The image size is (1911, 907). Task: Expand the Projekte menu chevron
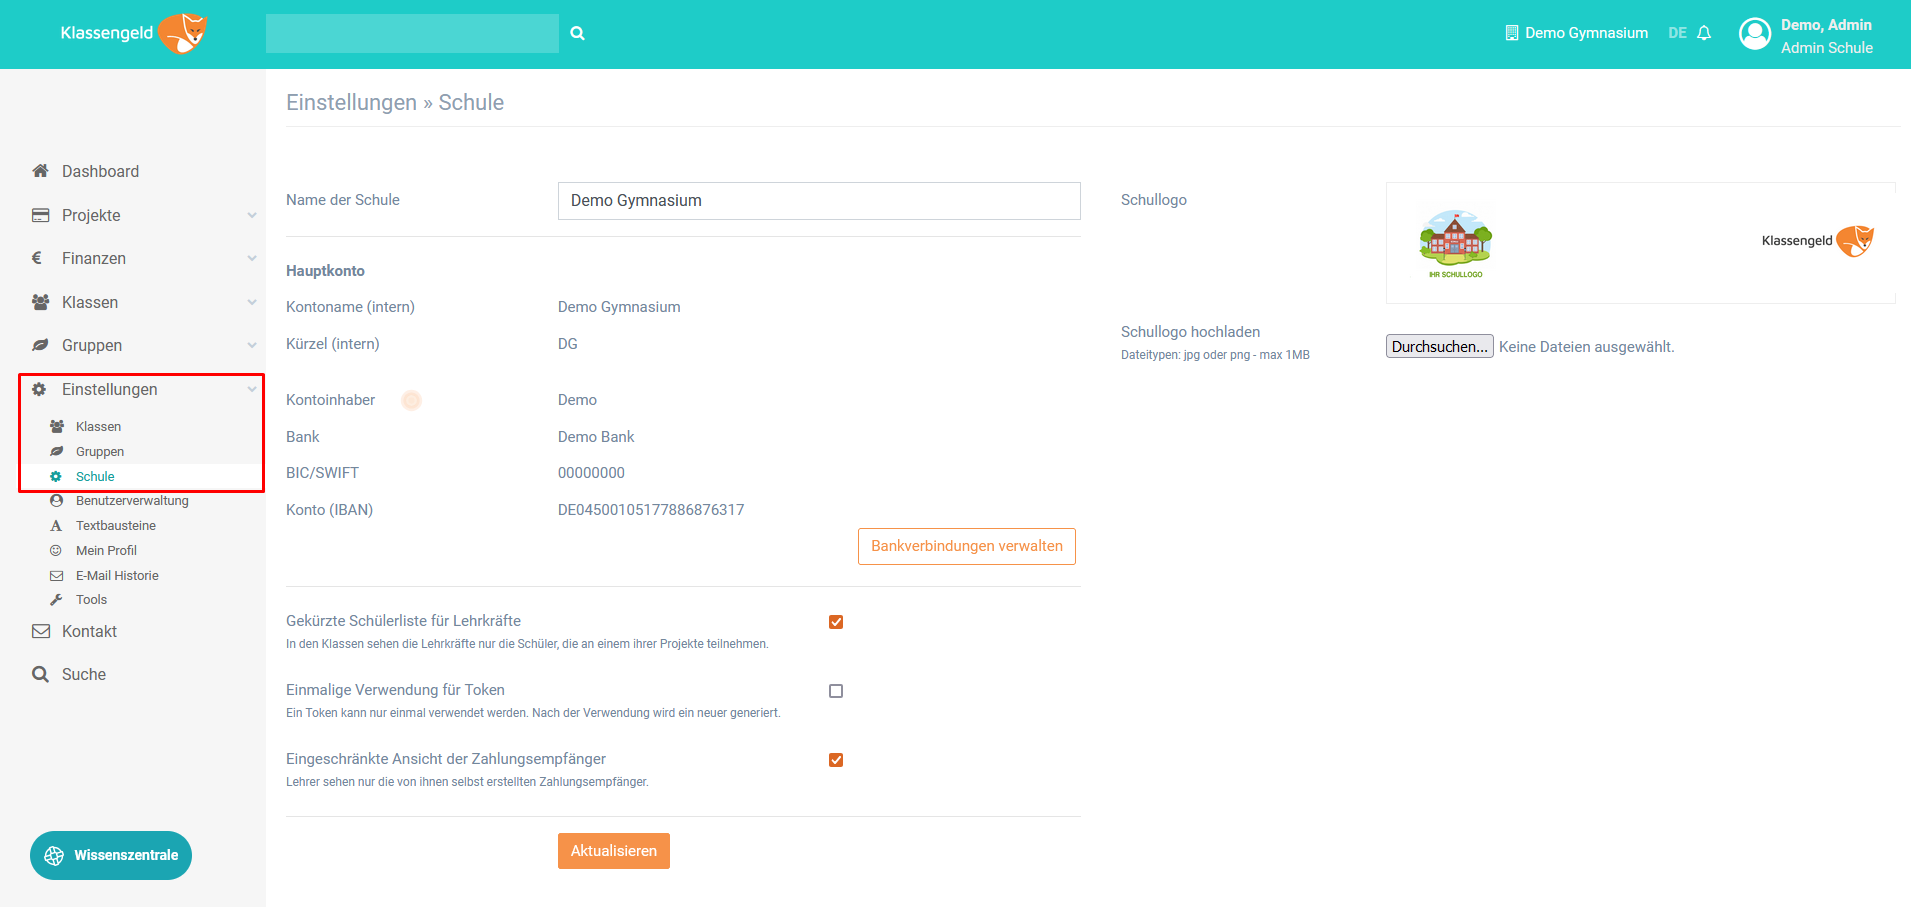click(252, 215)
